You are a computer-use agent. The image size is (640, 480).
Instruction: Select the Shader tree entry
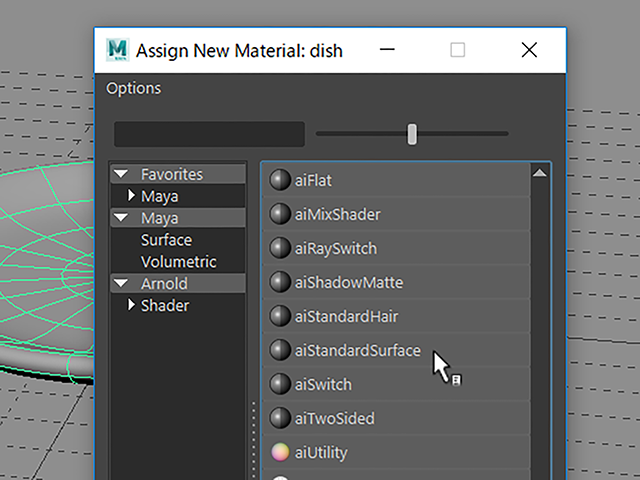point(165,305)
